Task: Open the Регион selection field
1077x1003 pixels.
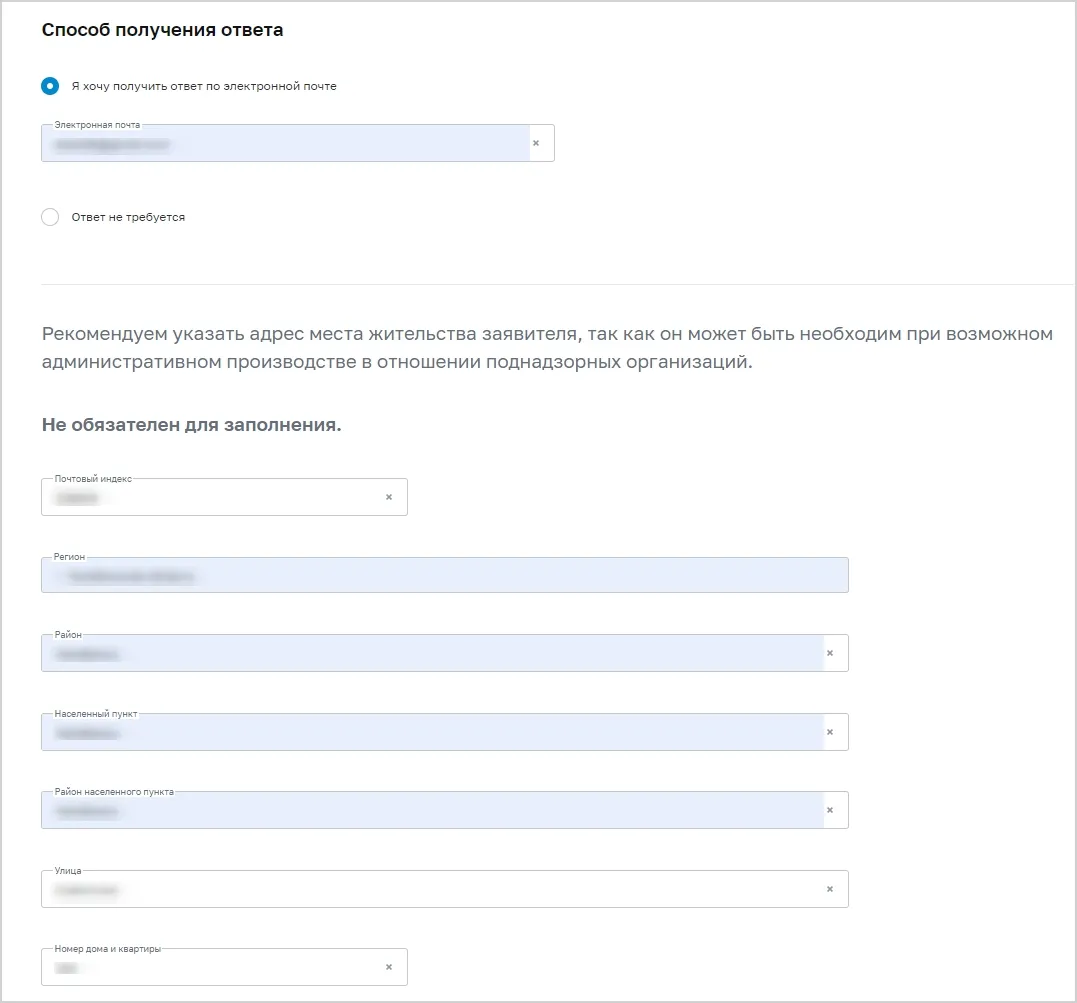Action: pyautogui.click(x=444, y=575)
